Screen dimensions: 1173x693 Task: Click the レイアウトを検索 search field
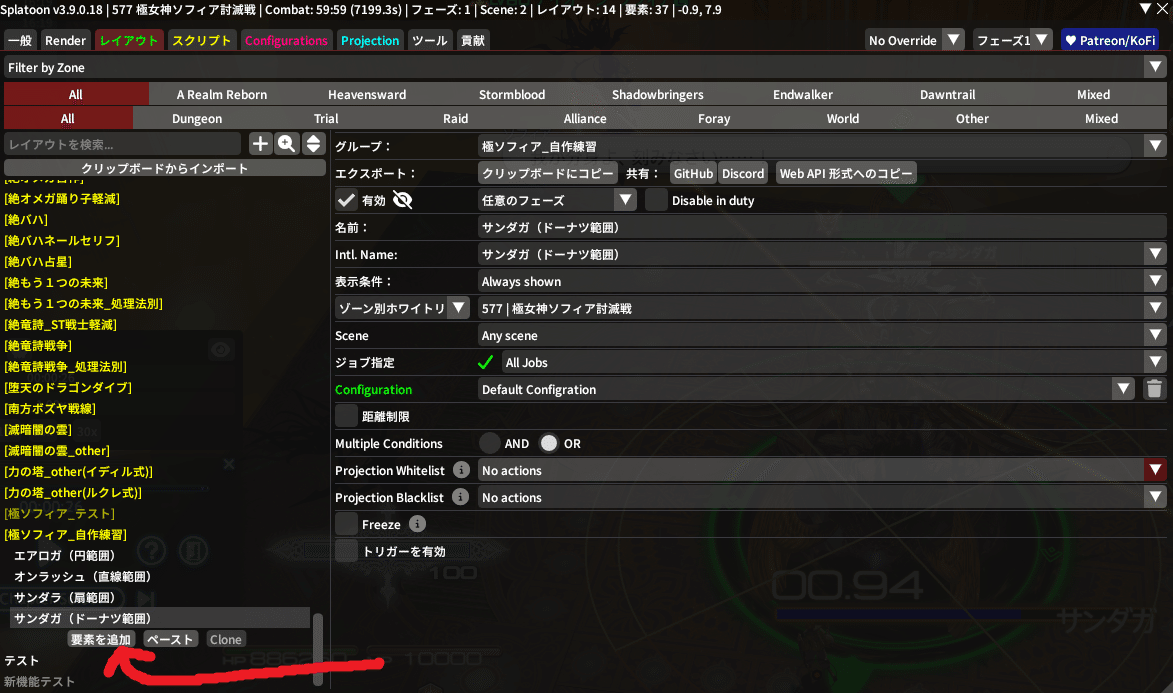(123, 144)
